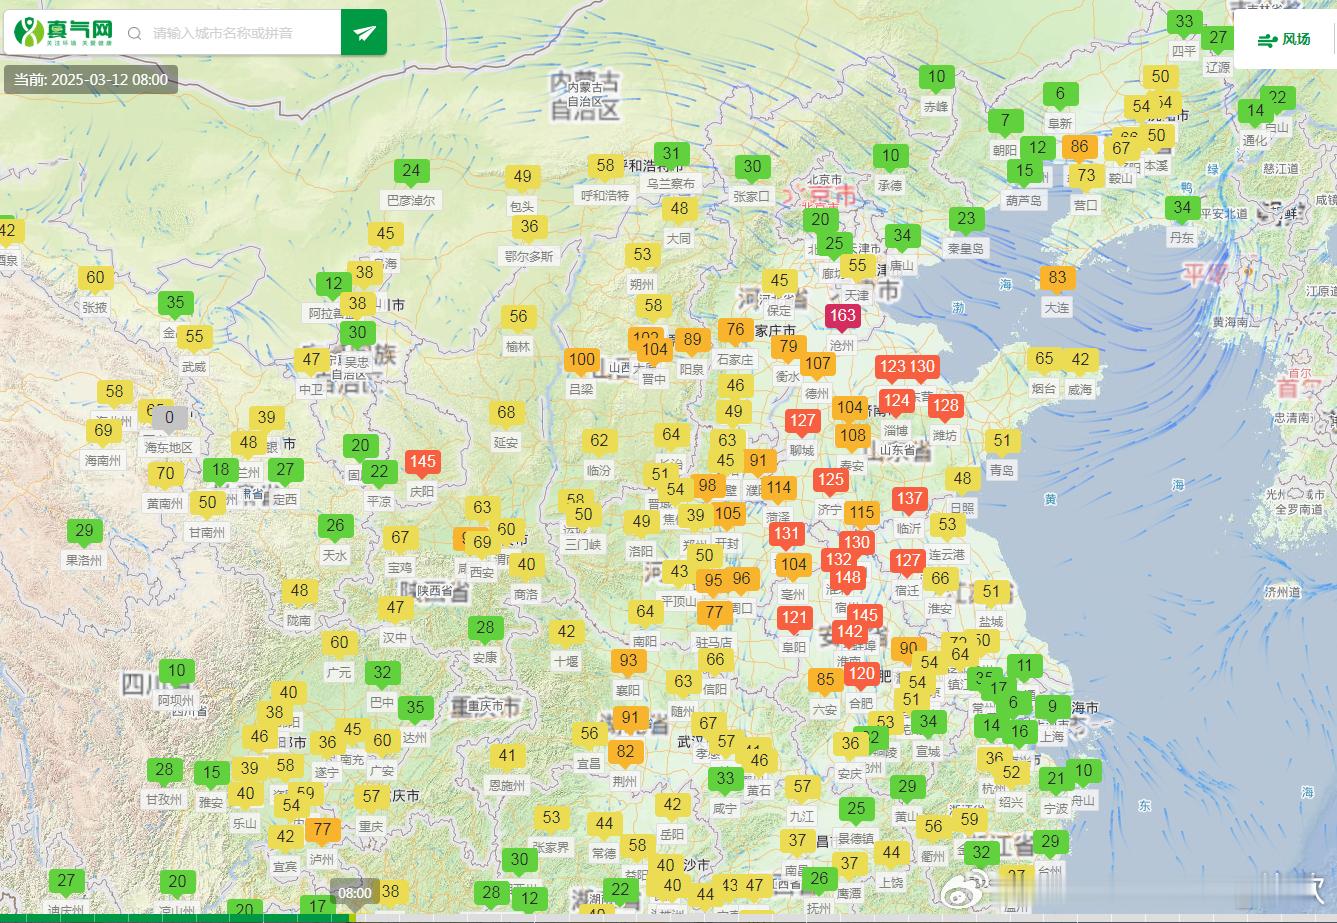Click the 29 marker above 果洛州
Image resolution: width=1337 pixels, height=923 pixels.
click(x=84, y=533)
